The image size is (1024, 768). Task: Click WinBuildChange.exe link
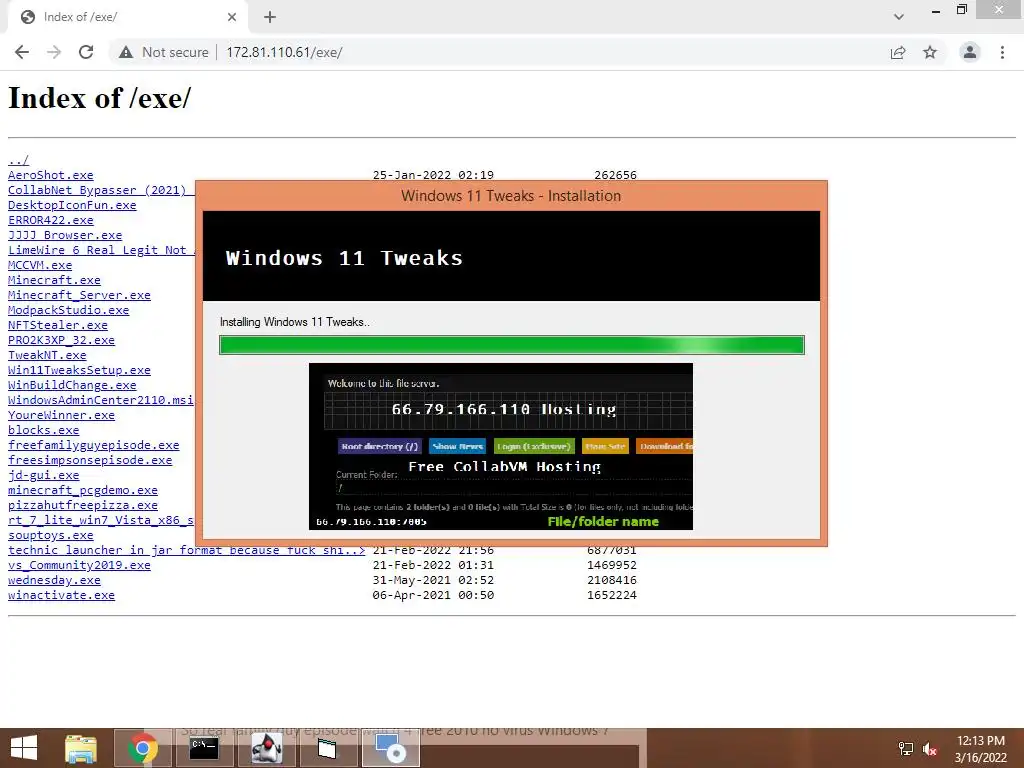(72, 385)
